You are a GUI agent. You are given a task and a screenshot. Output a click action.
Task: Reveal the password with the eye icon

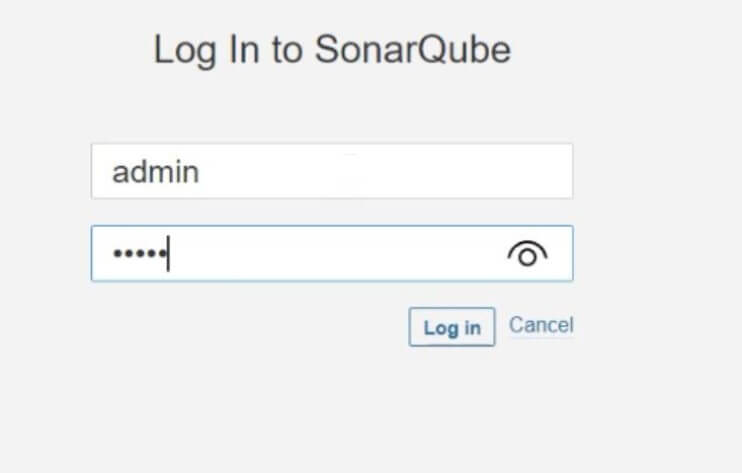click(527, 254)
